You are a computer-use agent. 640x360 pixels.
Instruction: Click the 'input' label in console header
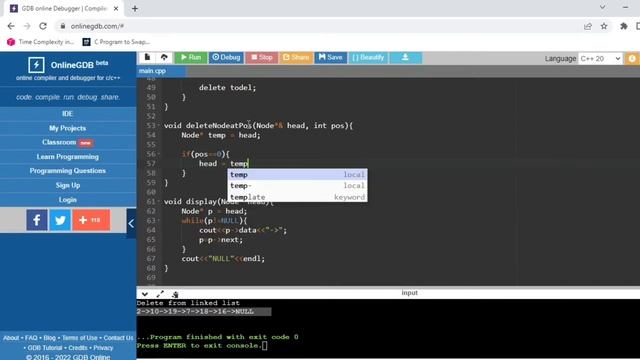tap(409, 293)
